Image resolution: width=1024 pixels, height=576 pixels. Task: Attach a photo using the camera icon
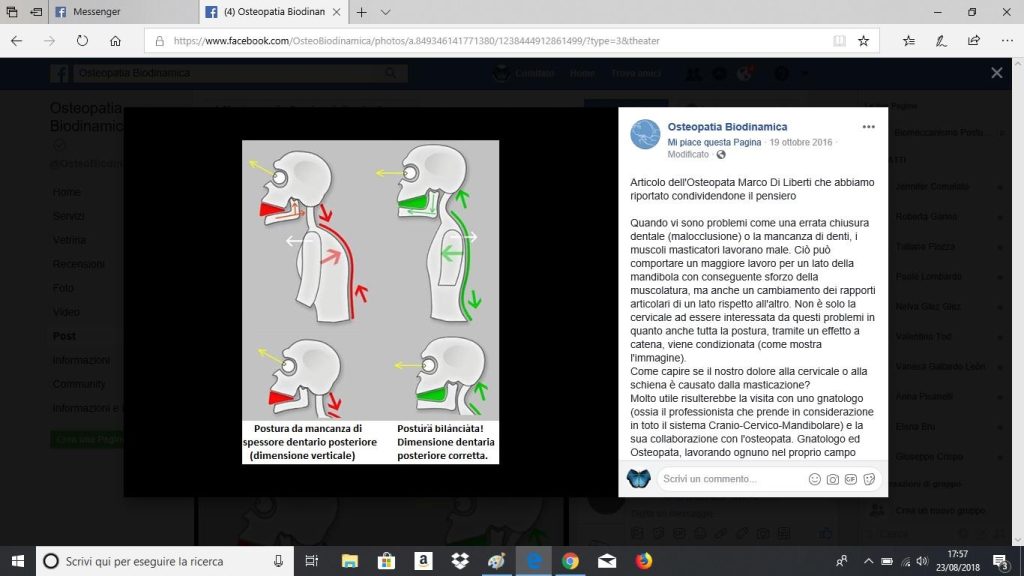point(832,479)
